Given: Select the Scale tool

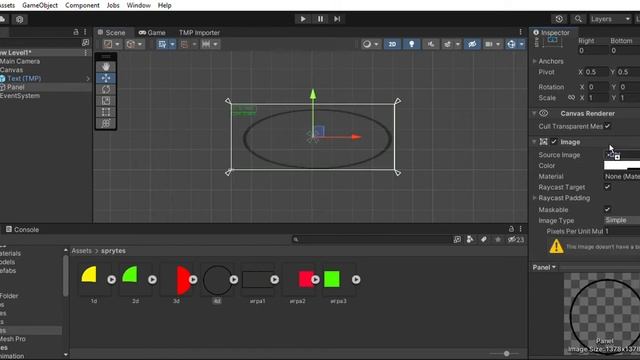Looking at the screenshot, I should point(106,100).
